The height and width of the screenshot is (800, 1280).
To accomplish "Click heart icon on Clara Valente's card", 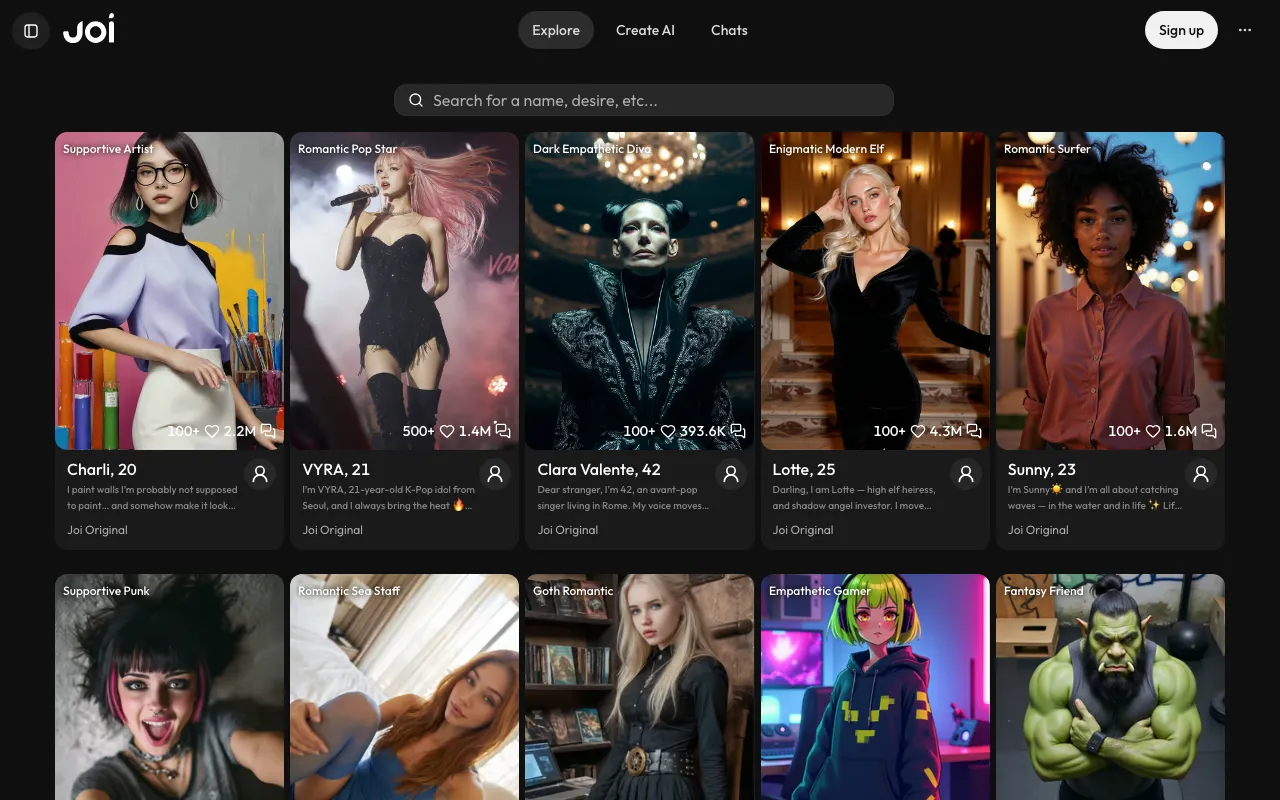I will tap(668, 431).
